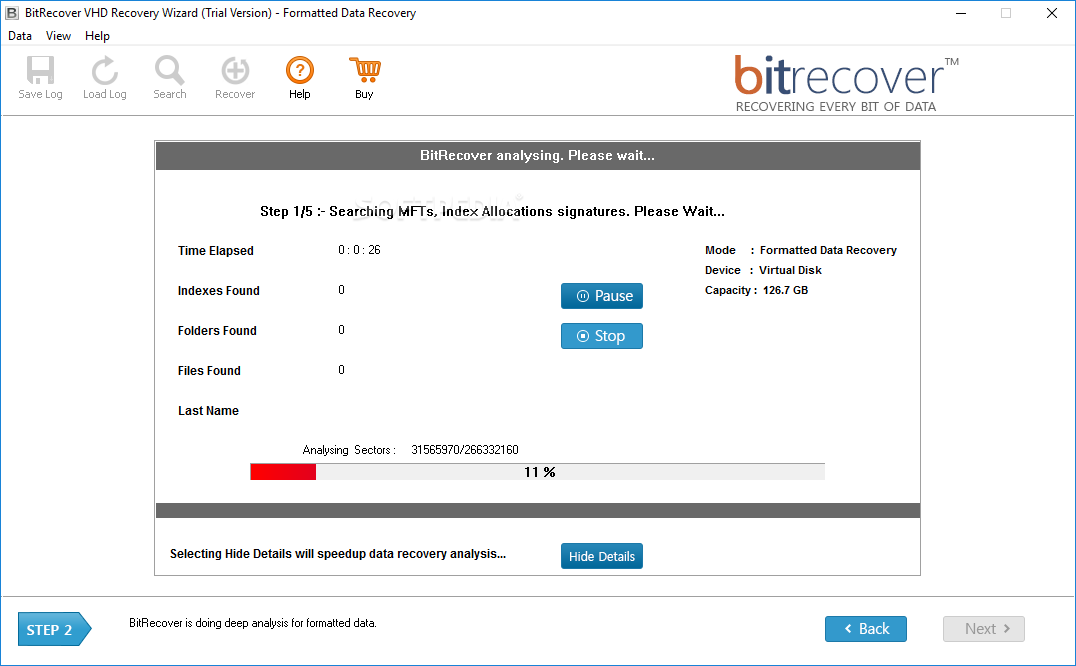This screenshot has height=666, width=1076.
Task: Click the Save Log toolbar icon
Action: [40, 78]
